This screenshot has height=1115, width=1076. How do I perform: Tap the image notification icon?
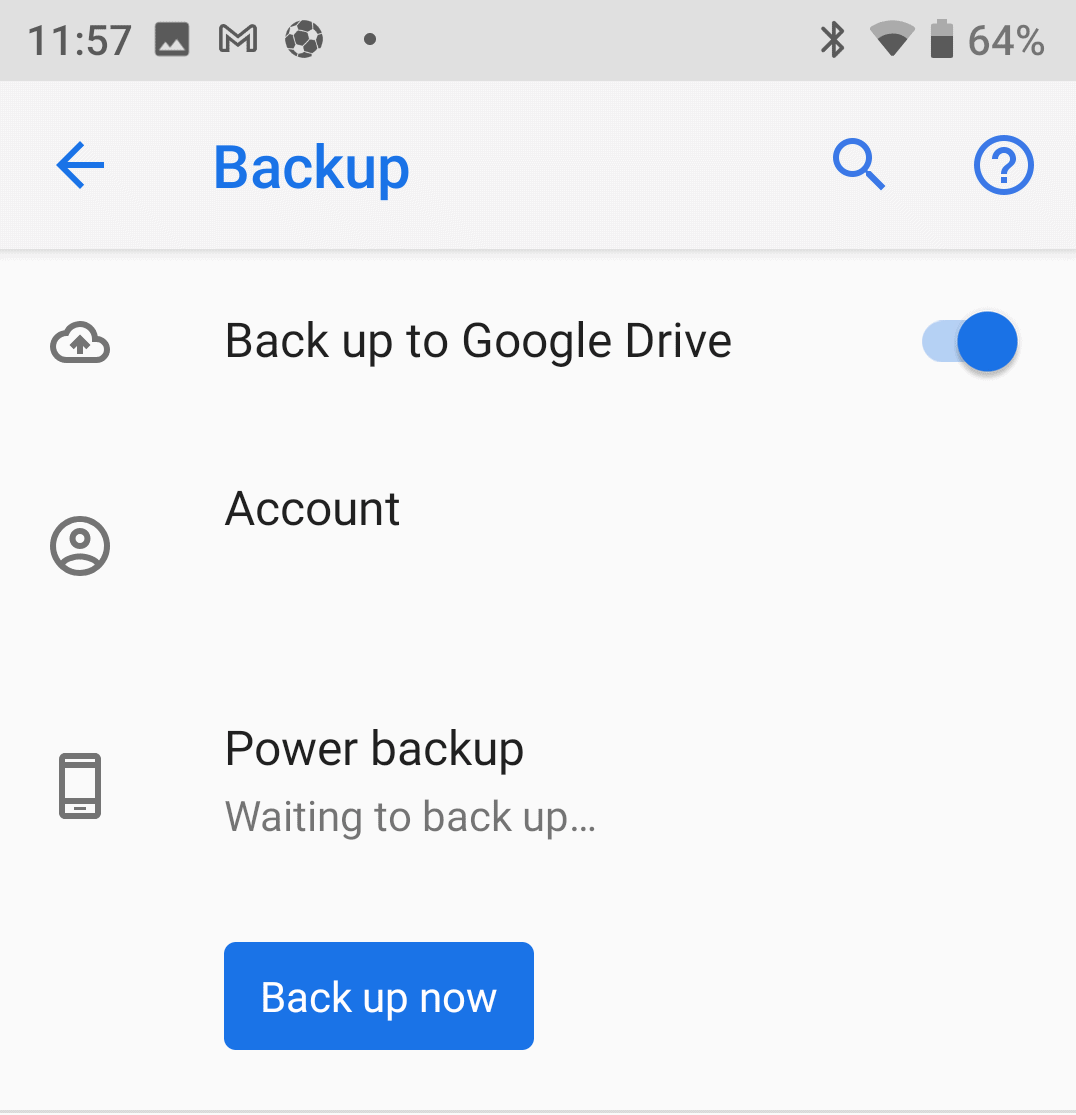click(172, 39)
